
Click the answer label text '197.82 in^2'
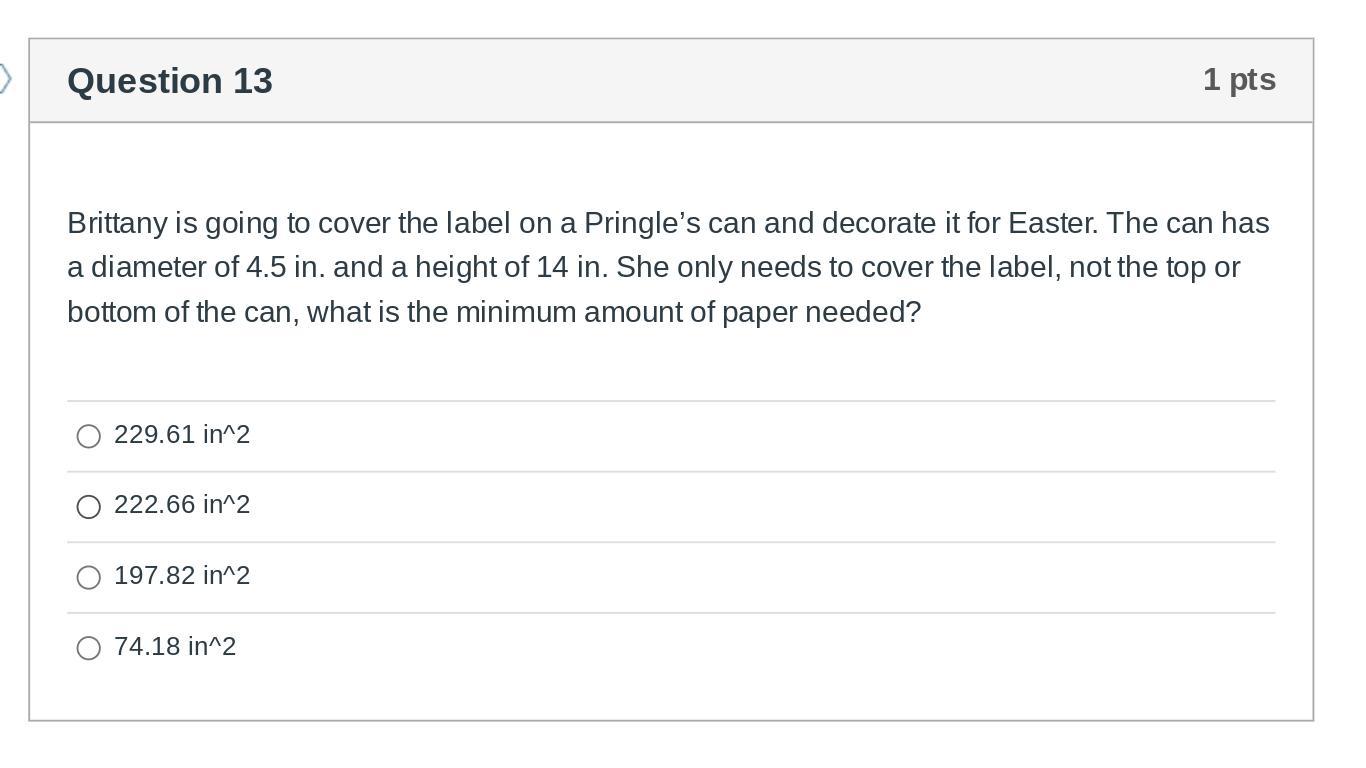pos(182,576)
